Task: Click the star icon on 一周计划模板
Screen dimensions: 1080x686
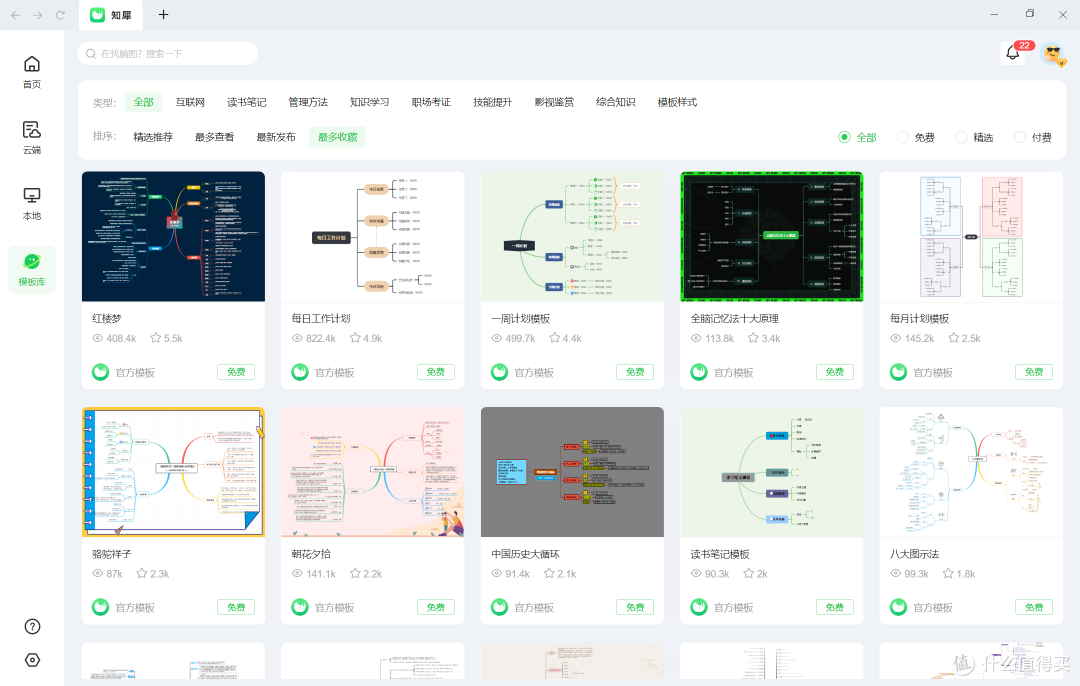Action: click(554, 337)
